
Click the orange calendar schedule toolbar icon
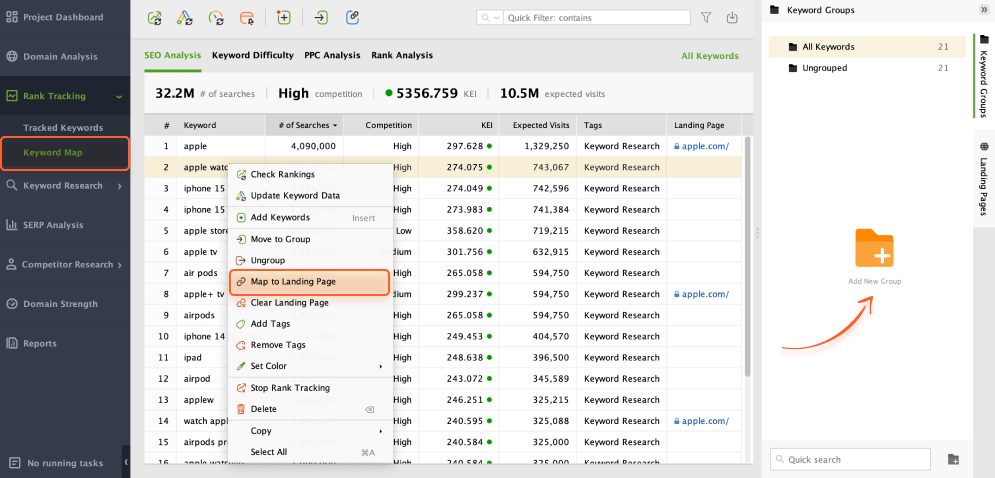(247, 18)
